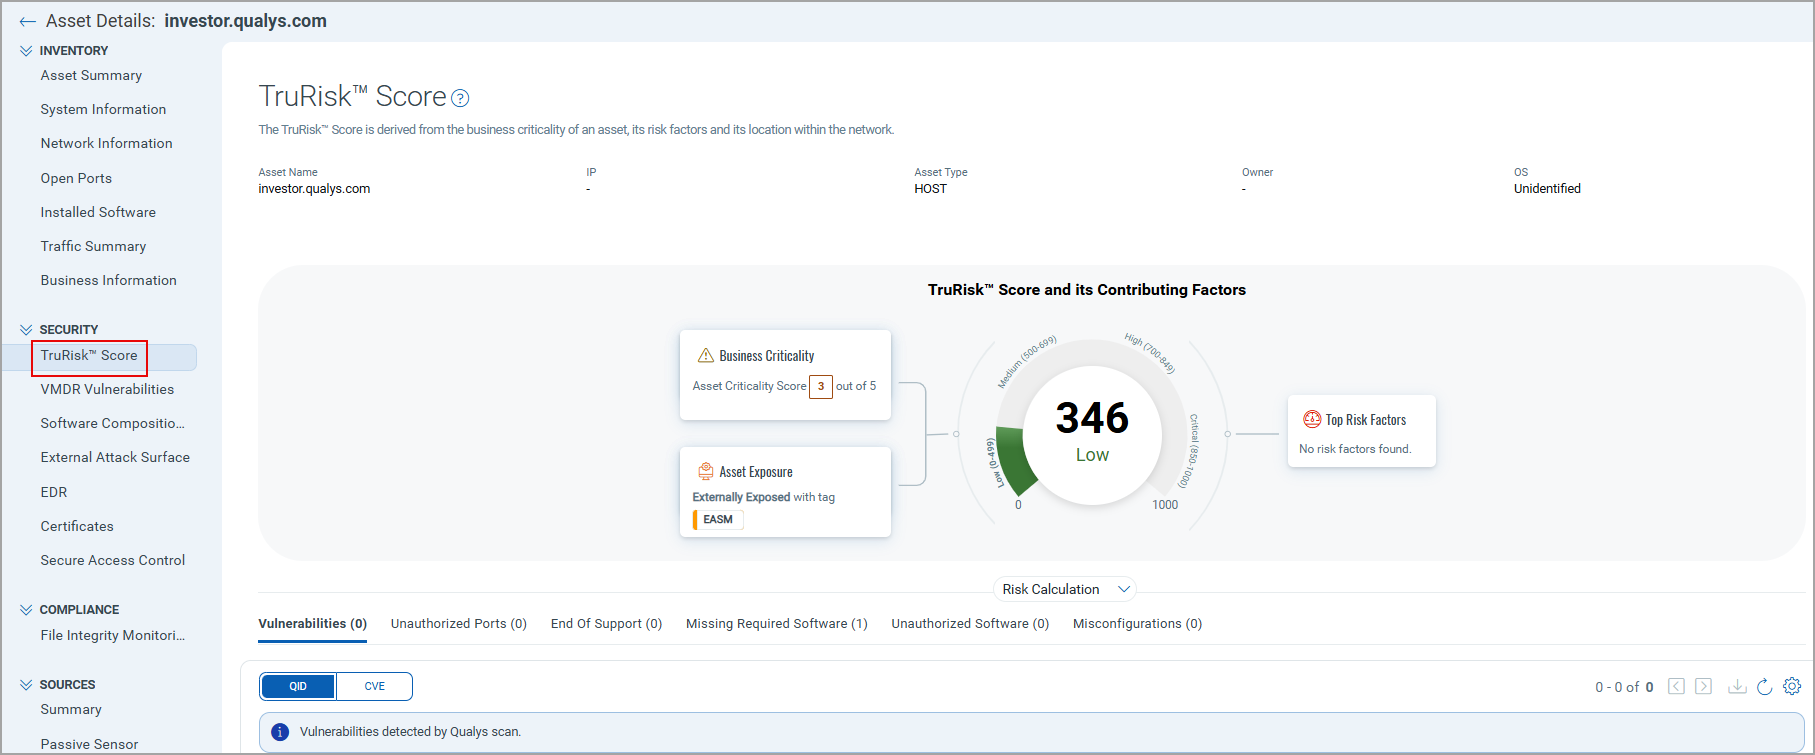Open External Attack Surface in the sidebar
This screenshot has height=755, width=1815.
pos(115,457)
